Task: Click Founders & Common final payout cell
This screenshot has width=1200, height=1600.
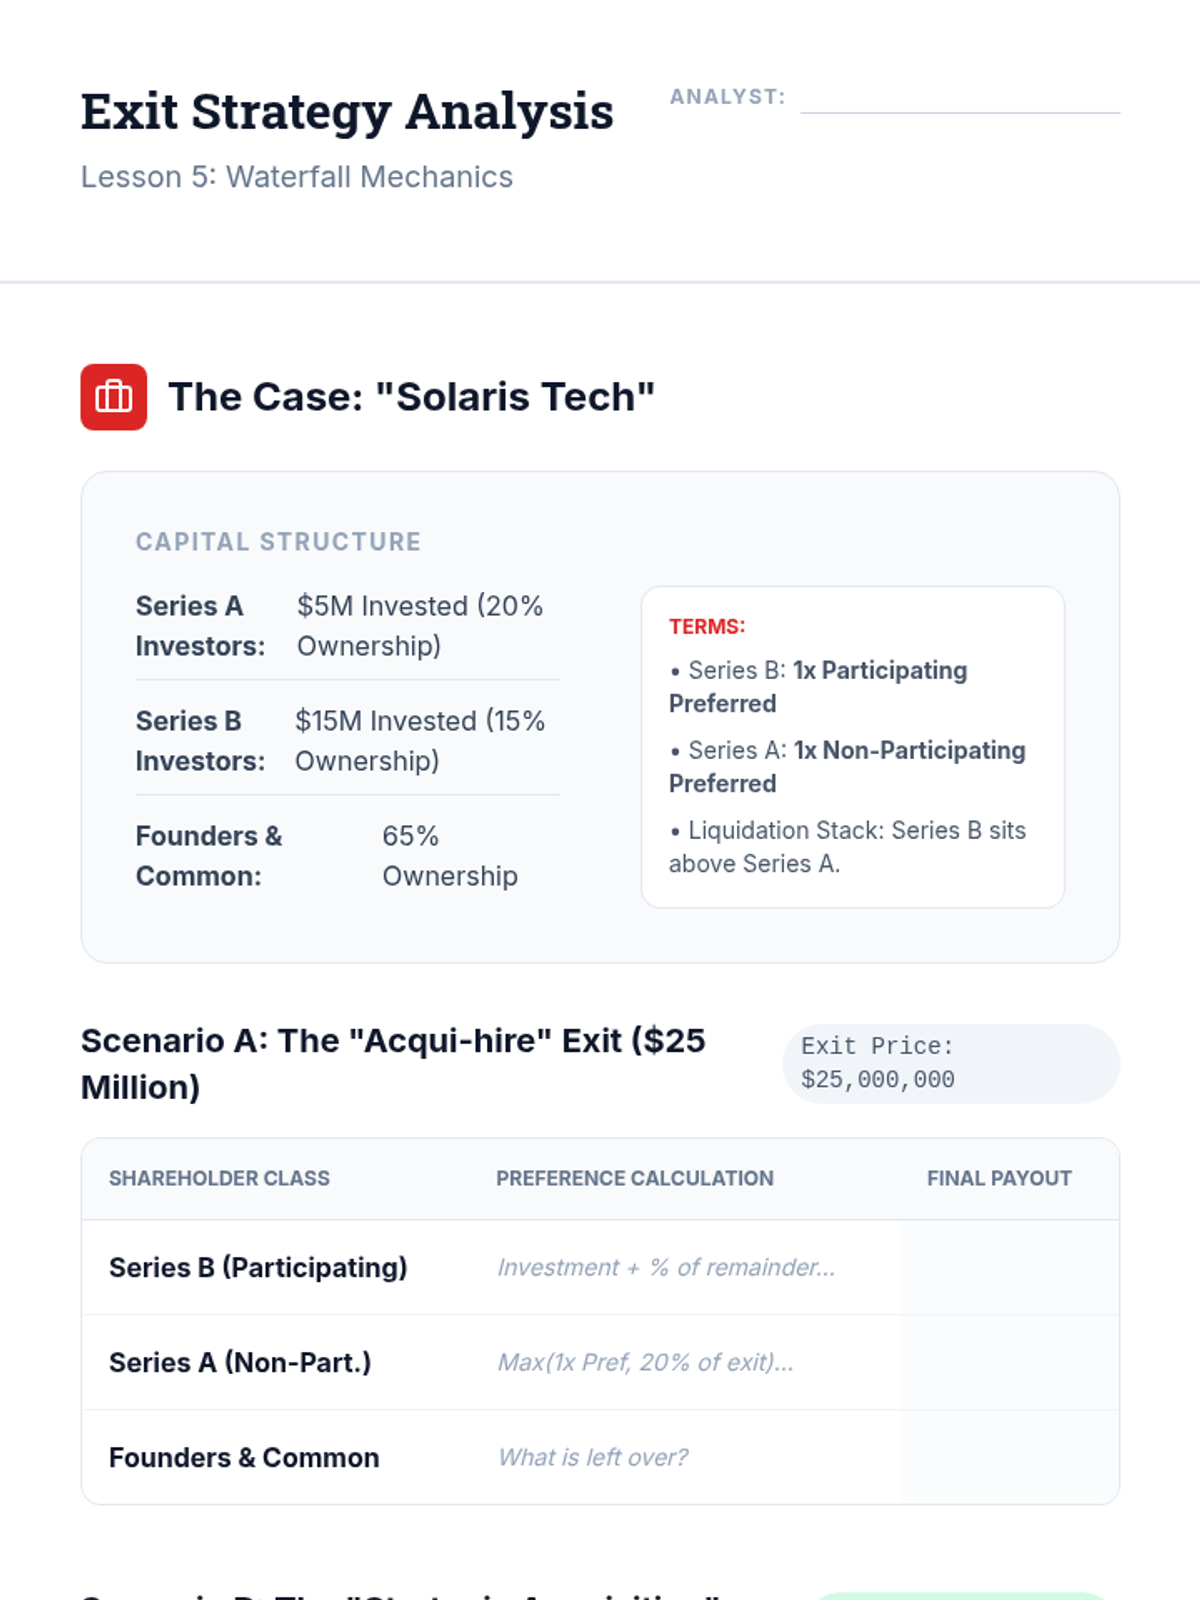Action: [1009, 1457]
